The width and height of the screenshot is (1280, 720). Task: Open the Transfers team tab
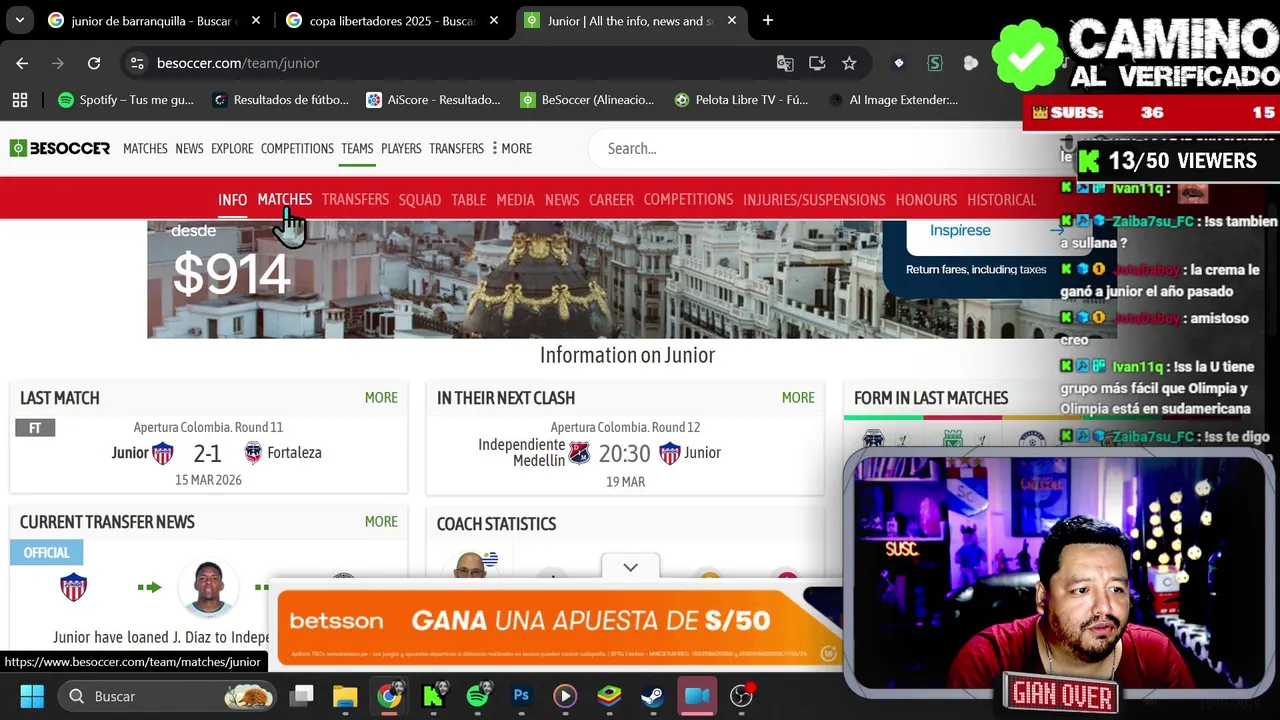[355, 200]
